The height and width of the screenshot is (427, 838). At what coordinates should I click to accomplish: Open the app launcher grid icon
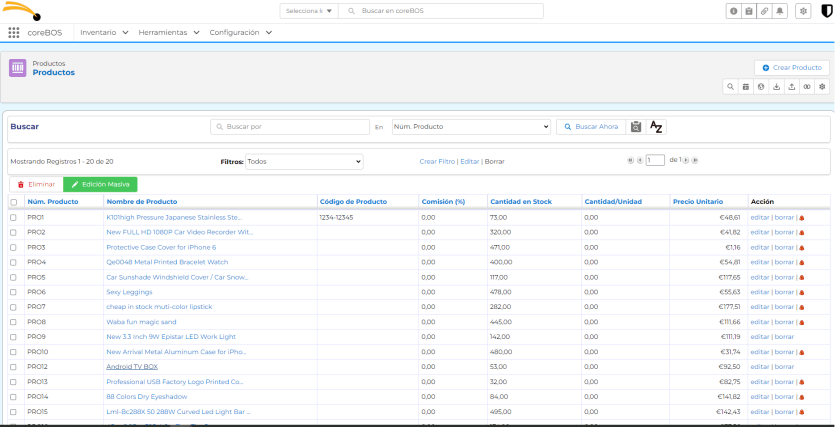(14, 33)
